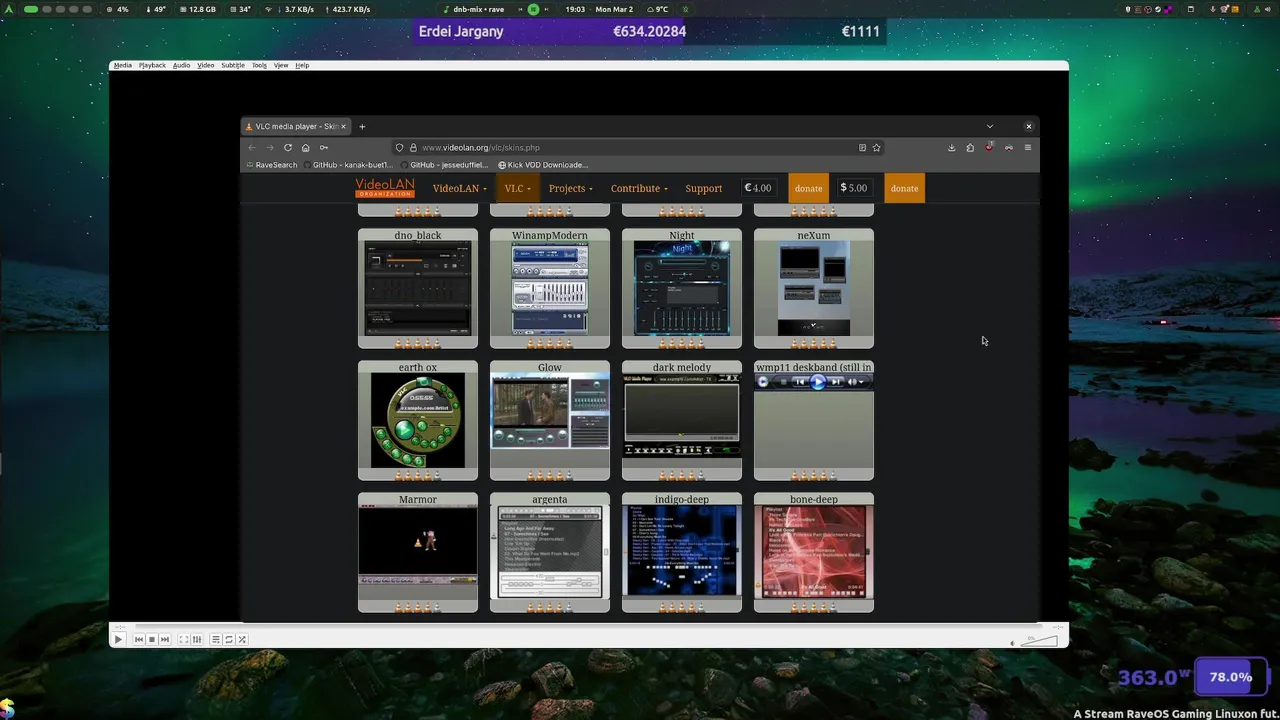This screenshot has height=720, width=1280.
Task: Toggle VLC fullscreen mode
Action: tap(183, 639)
